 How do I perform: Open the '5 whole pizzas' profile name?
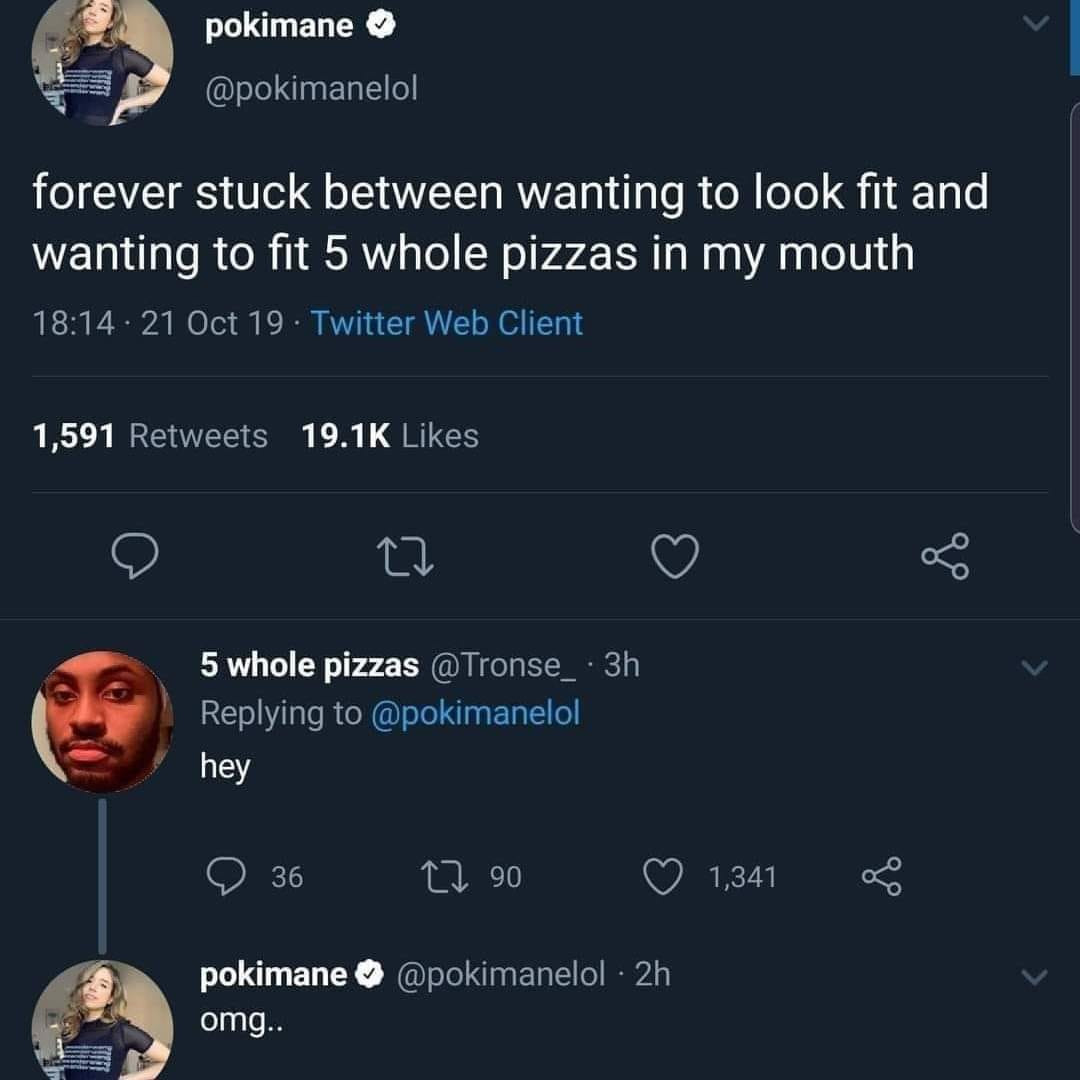coord(309,665)
